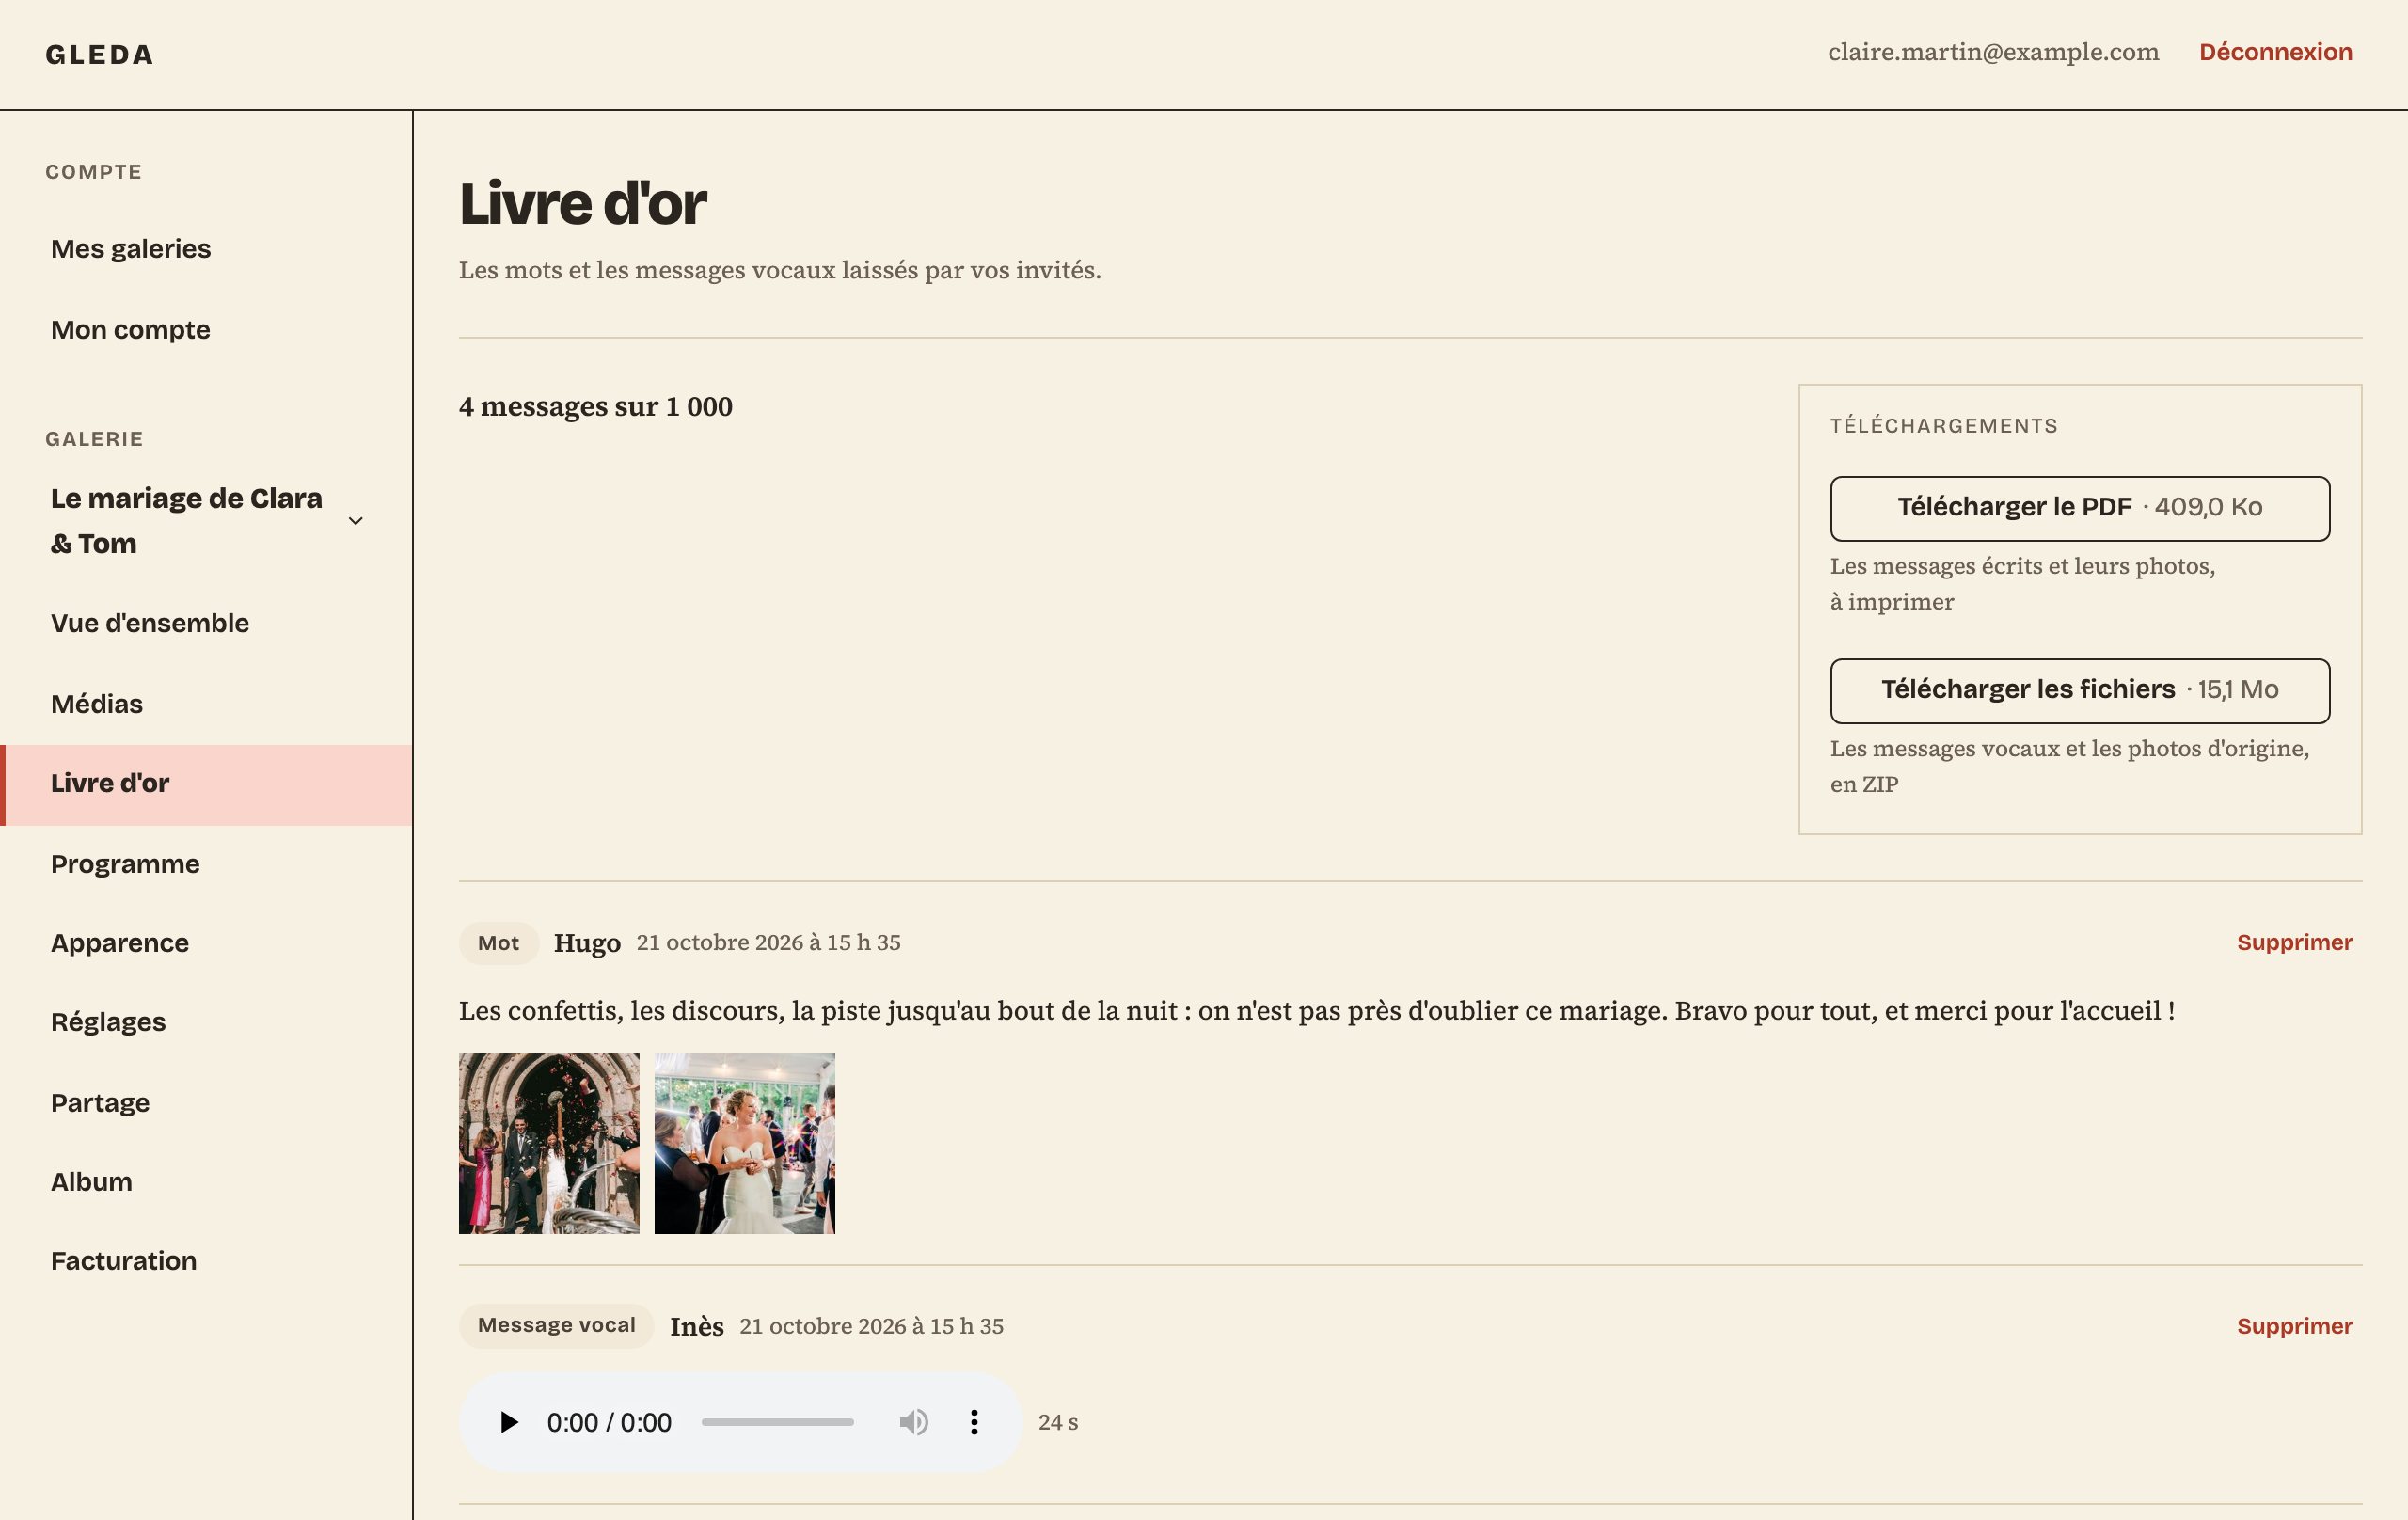
Task: Click Télécharger le PDF button
Action: 2080,508
